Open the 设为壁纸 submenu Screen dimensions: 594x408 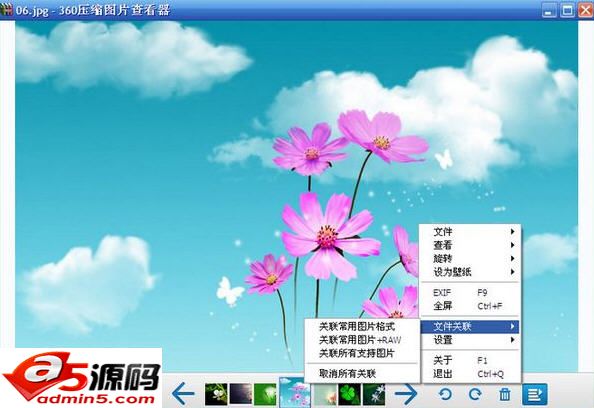(470, 272)
